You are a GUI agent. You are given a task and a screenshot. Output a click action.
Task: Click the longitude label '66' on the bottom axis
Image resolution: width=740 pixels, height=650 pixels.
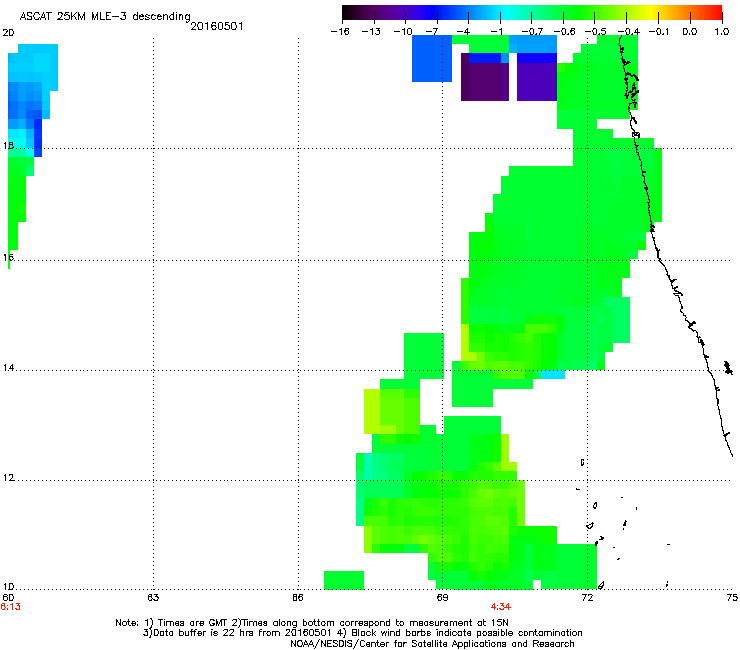[x=297, y=598]
